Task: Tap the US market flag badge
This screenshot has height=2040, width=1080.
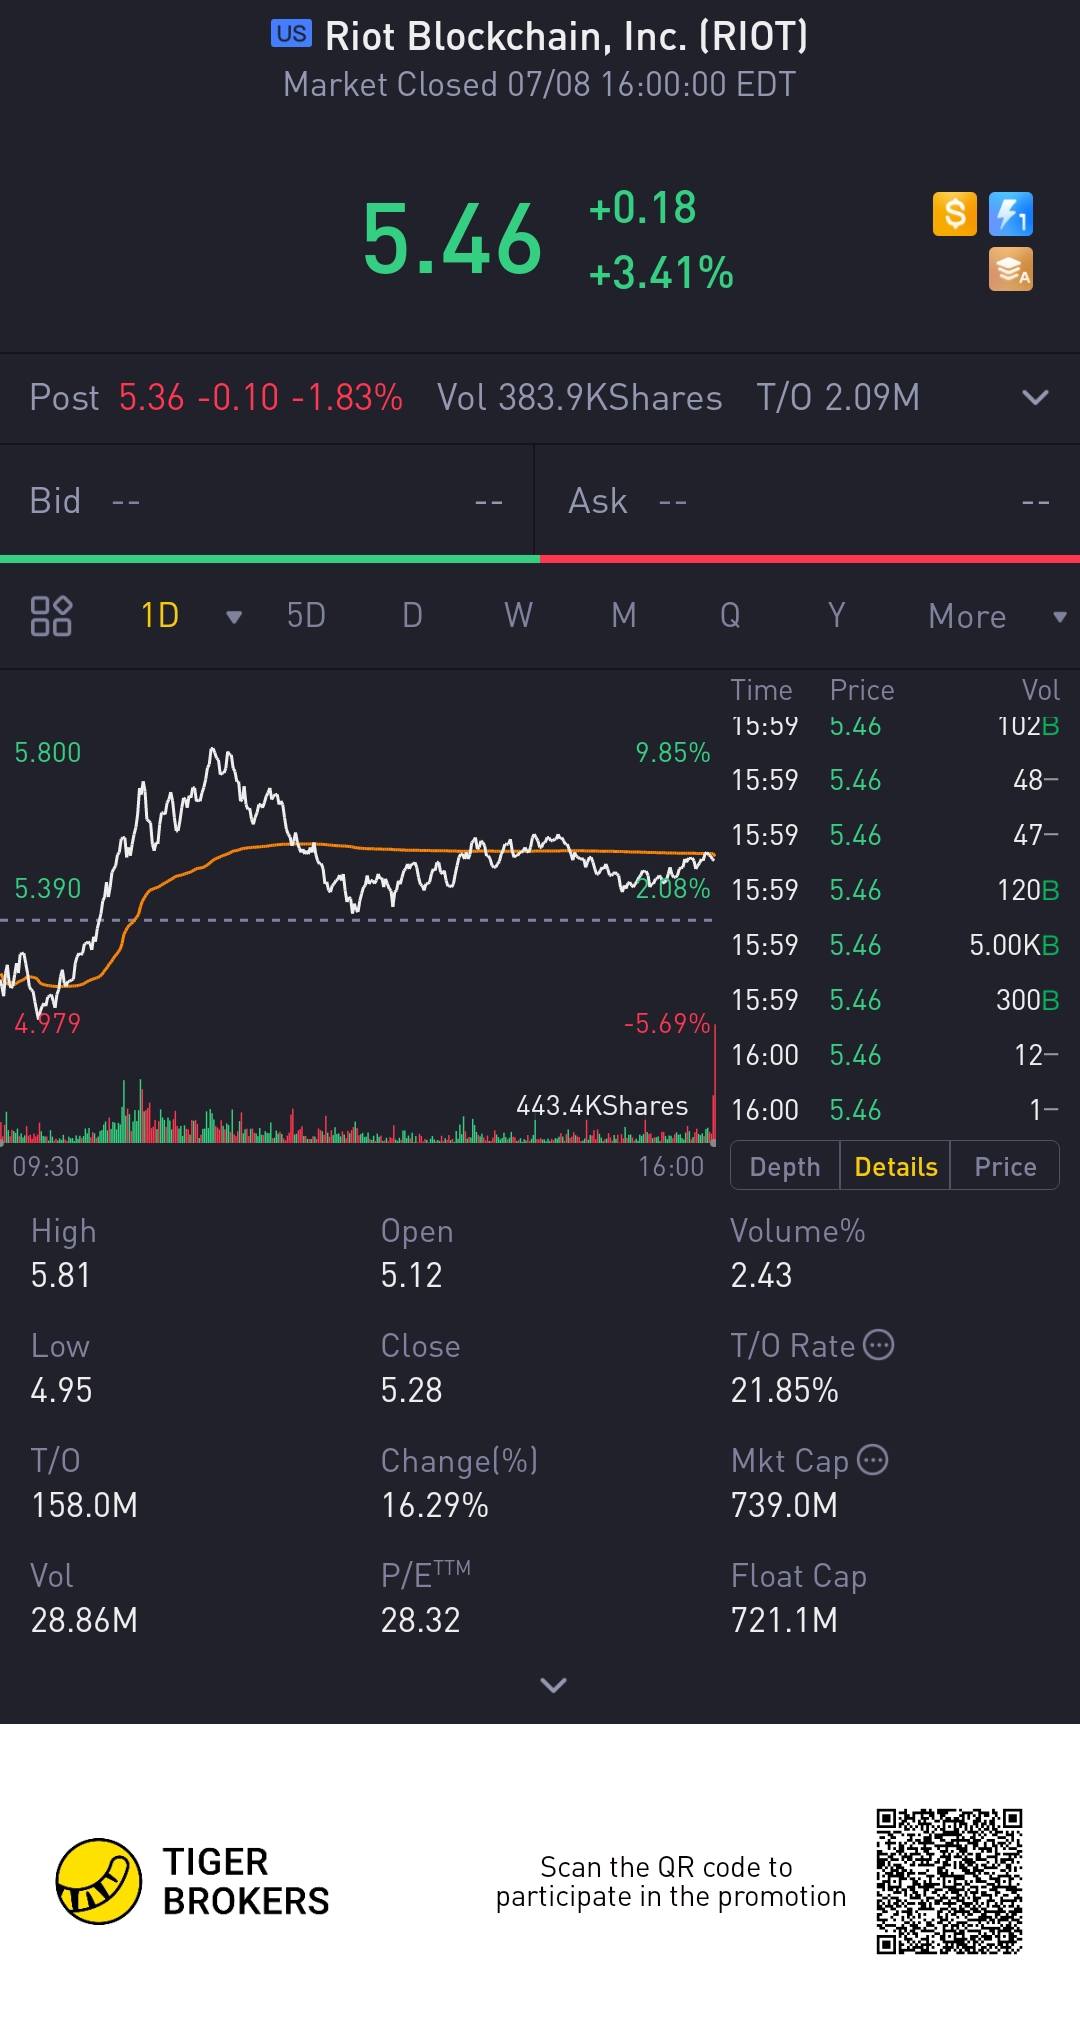Action: click(291, 34)
